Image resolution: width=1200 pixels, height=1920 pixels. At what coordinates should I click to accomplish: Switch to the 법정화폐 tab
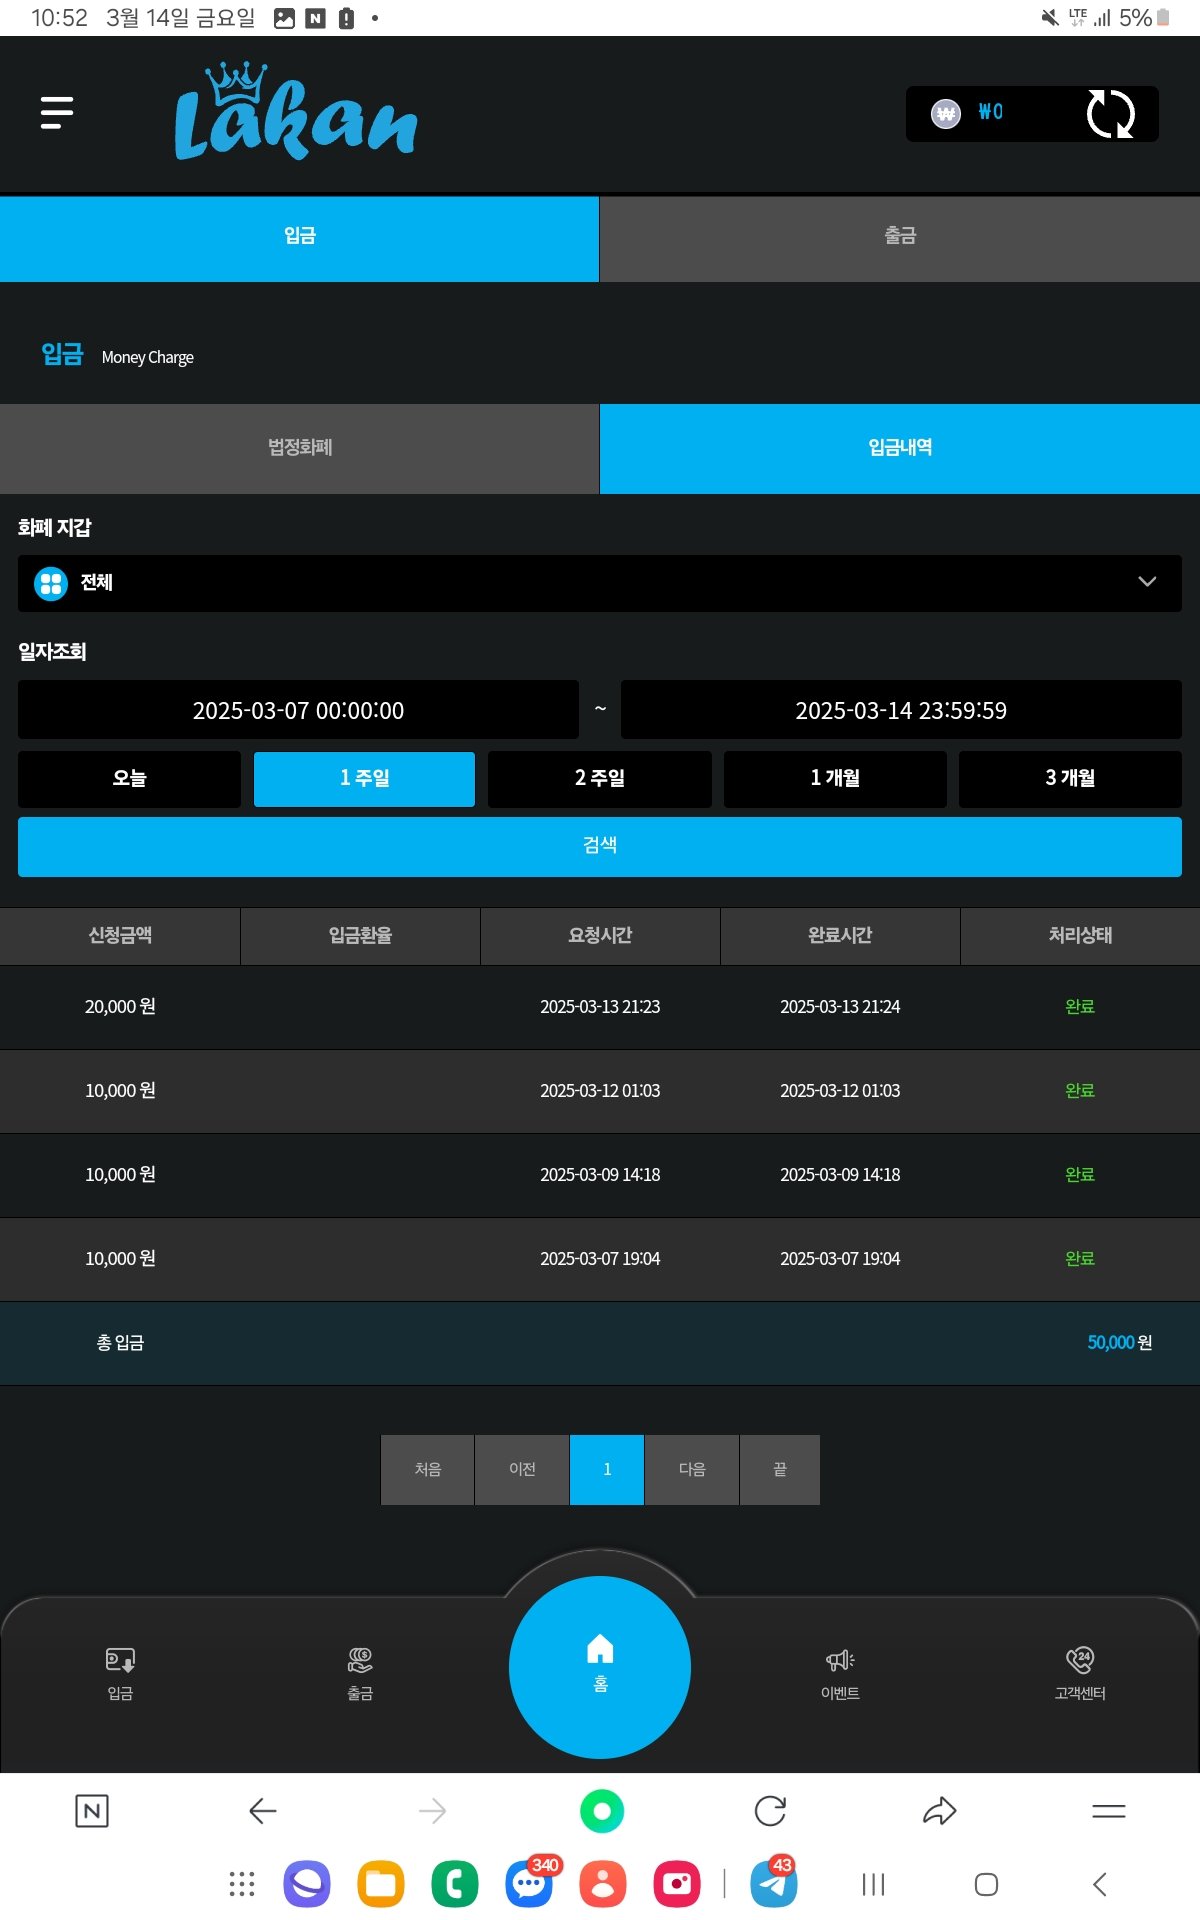click(299, 448)
